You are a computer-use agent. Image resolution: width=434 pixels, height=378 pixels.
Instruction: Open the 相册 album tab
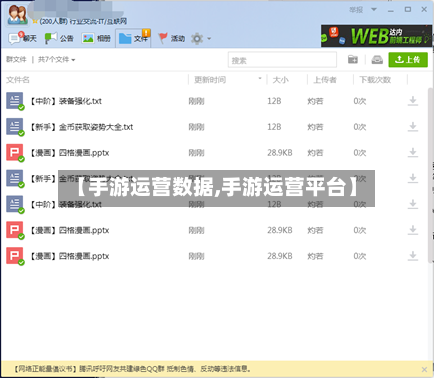click(96, 38)
